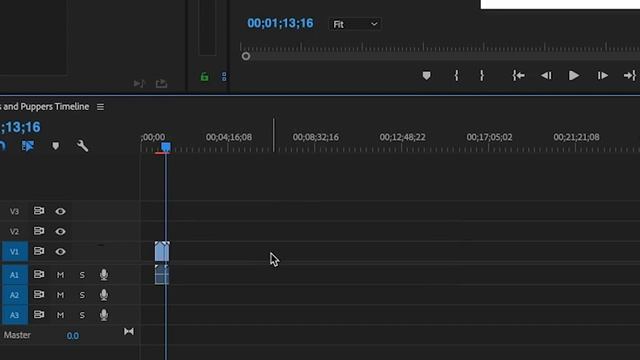Hide V2 track output
640x360 pixels.
coord(60,231)
